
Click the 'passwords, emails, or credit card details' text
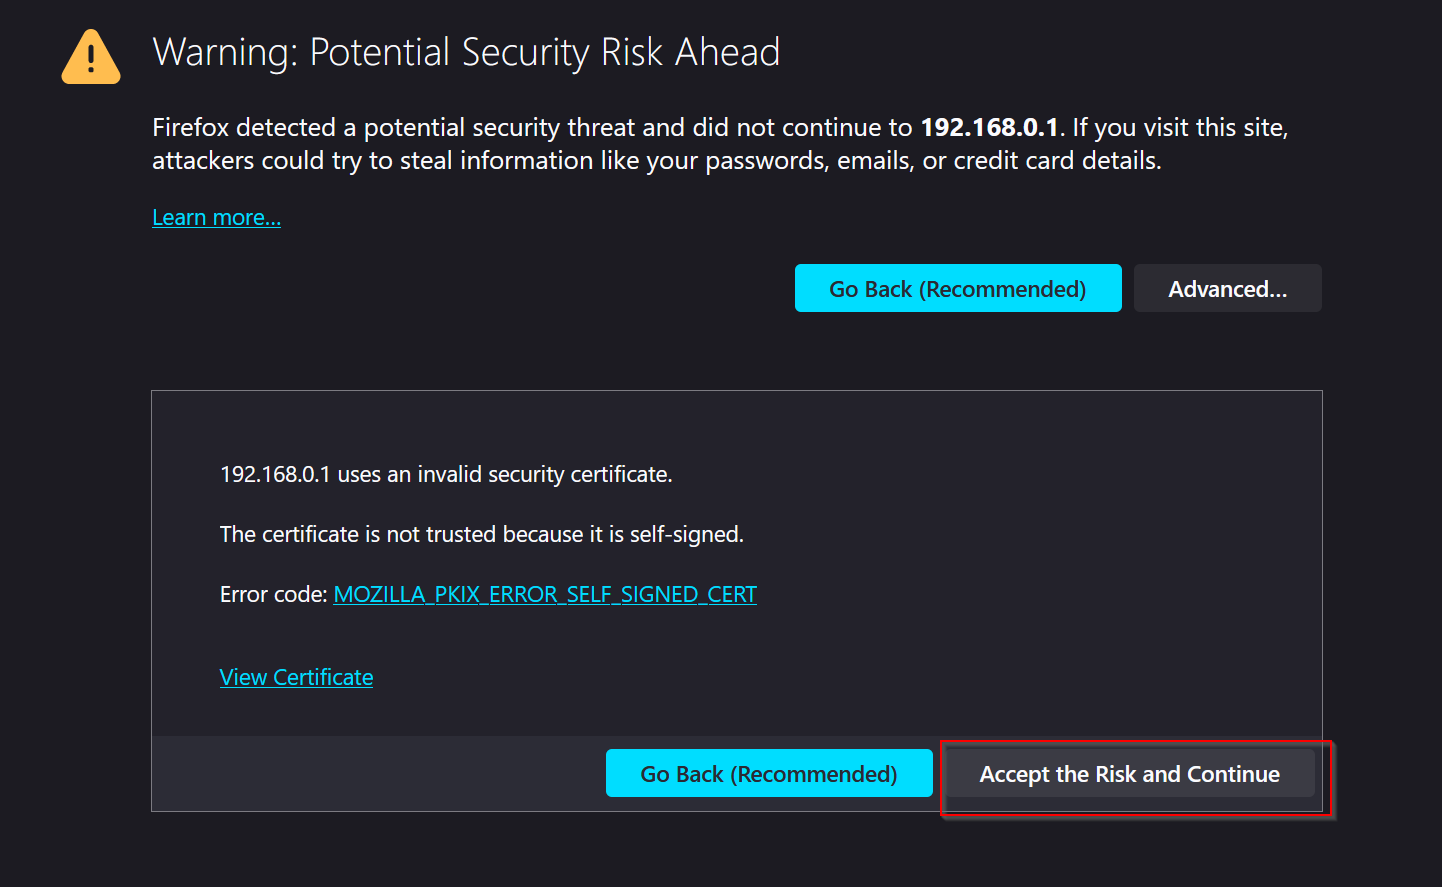coord(933,160)
